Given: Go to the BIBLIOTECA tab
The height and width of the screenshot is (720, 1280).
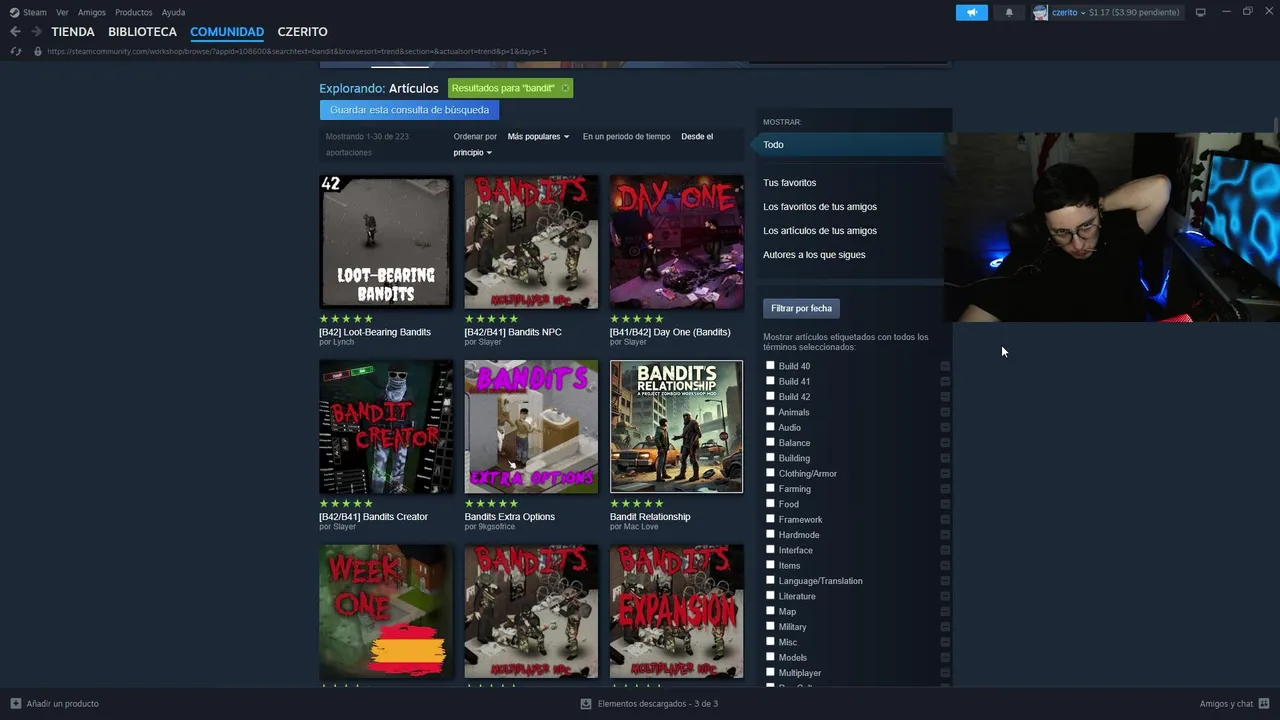Looking at the screenshot, I should pyautogui.click(x=142, y=32).
